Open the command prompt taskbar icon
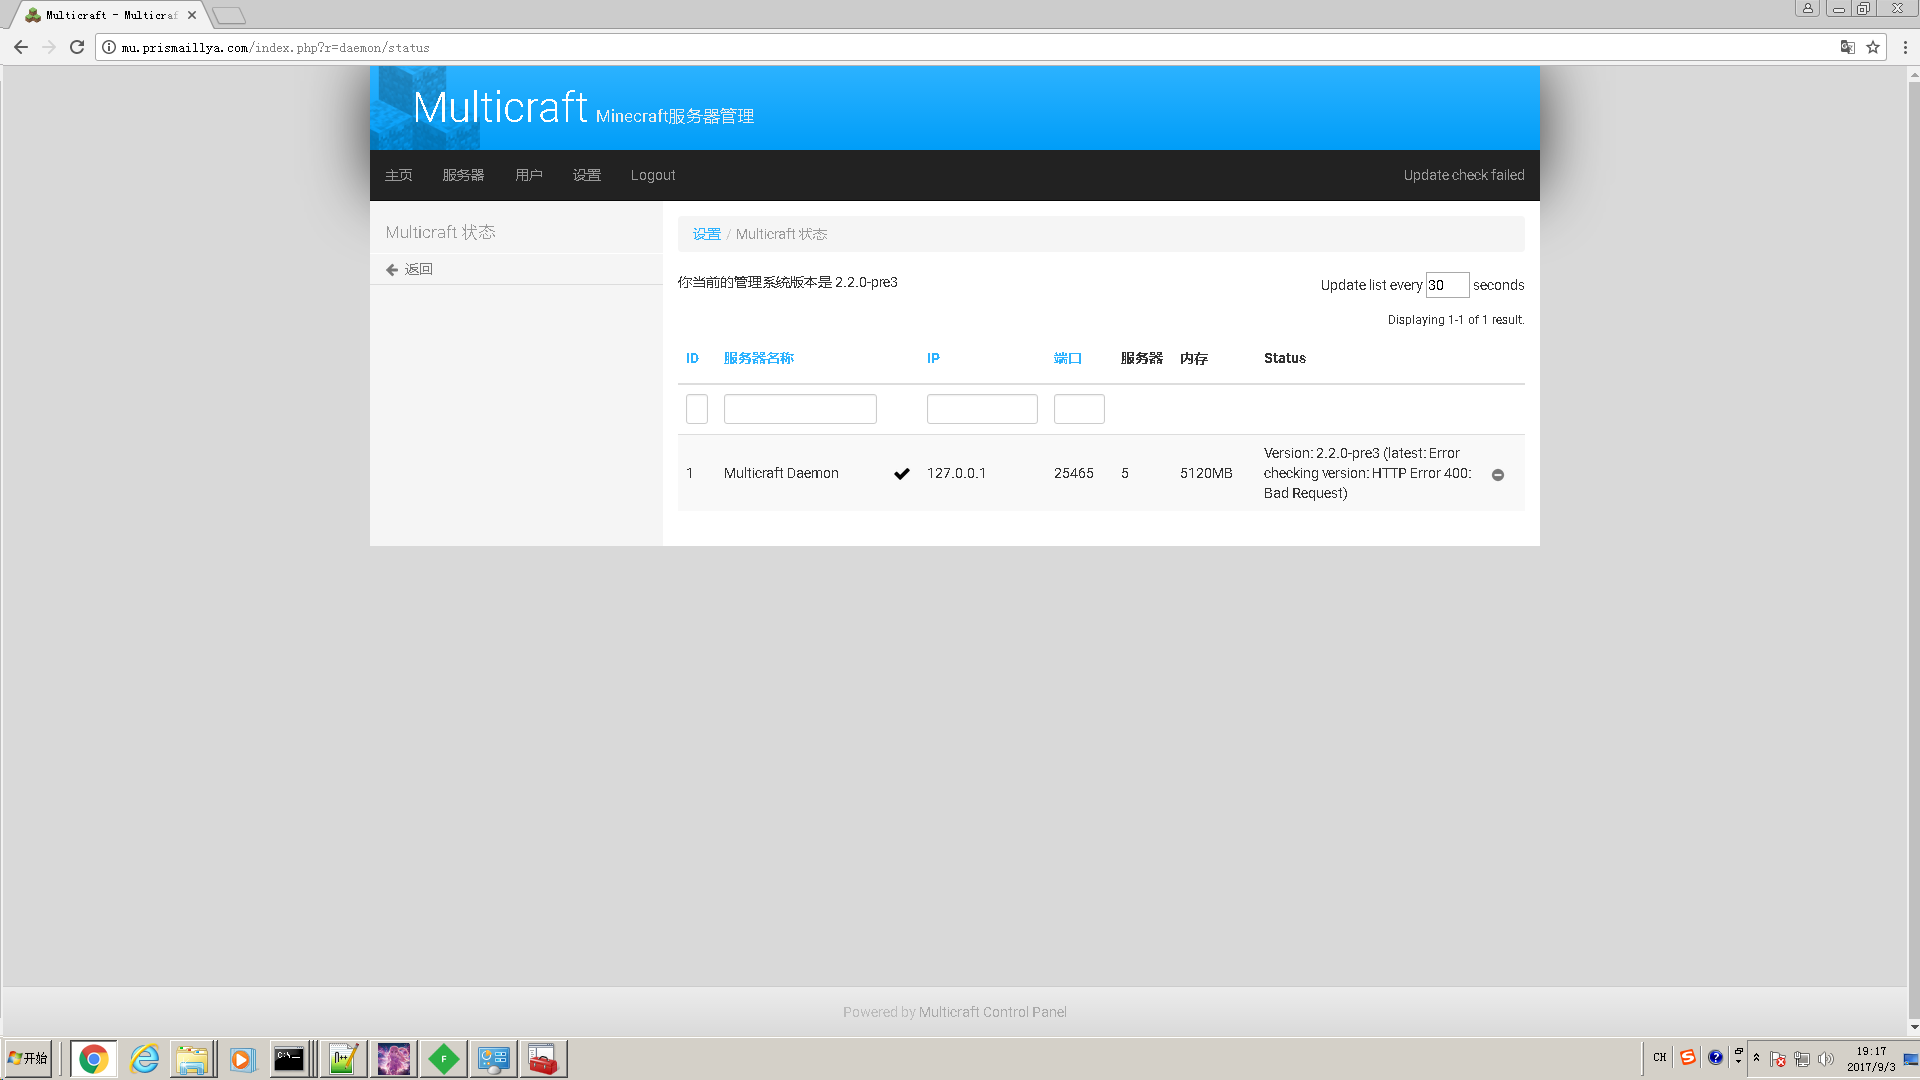The width and height of the screenshot is (1920, 1080). (289, 1058)
